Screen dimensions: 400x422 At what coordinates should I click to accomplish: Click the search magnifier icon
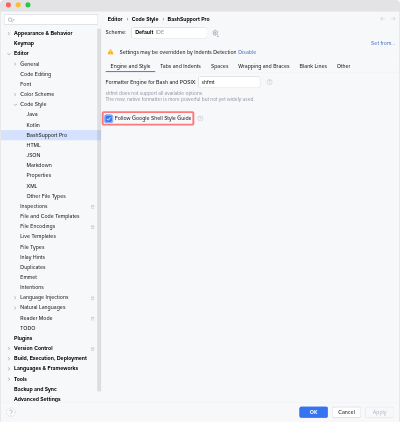(x=11, y=20)
